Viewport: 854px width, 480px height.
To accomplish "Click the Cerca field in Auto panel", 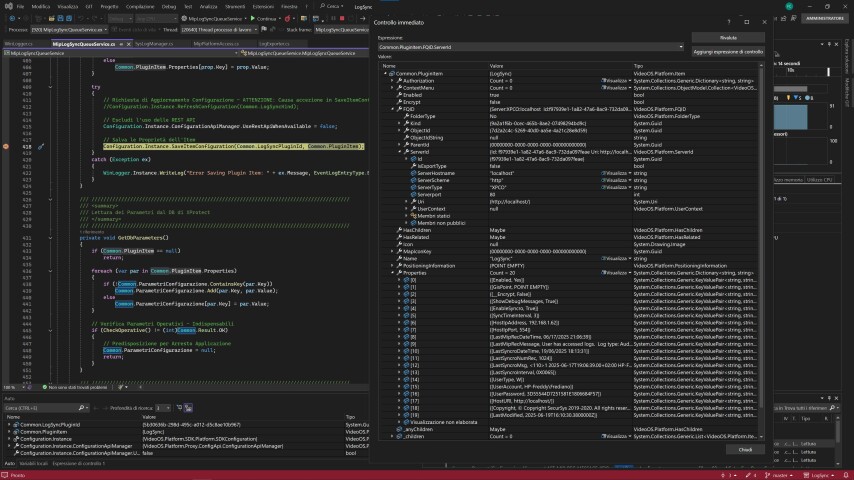I will [40, 408].
